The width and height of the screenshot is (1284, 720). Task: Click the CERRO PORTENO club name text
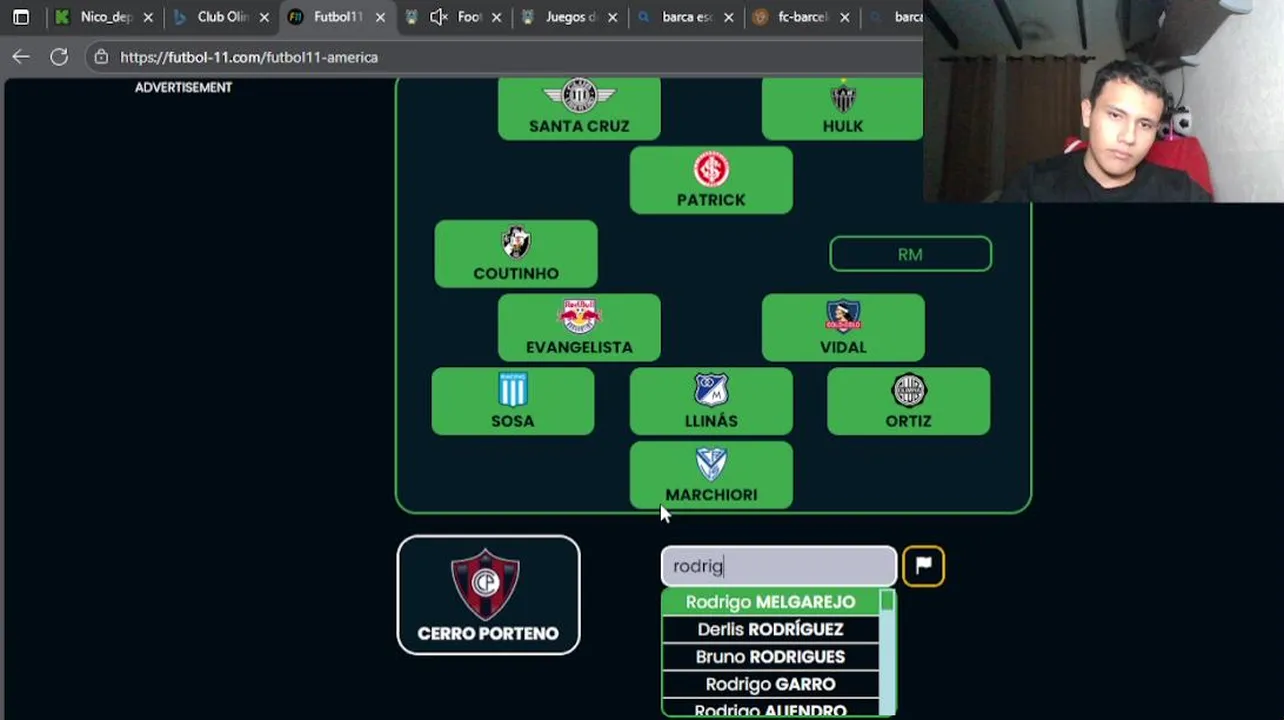488,634
